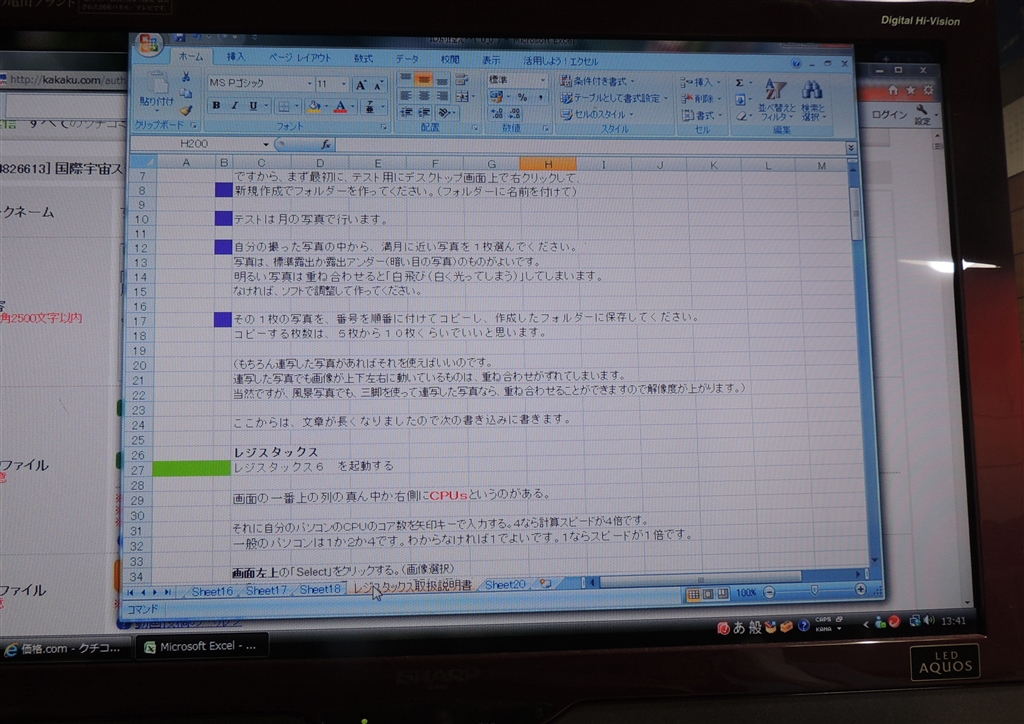The height and width of the screenshot is (724, 1024).
Task: Increase indent icon
Action: 424,112
